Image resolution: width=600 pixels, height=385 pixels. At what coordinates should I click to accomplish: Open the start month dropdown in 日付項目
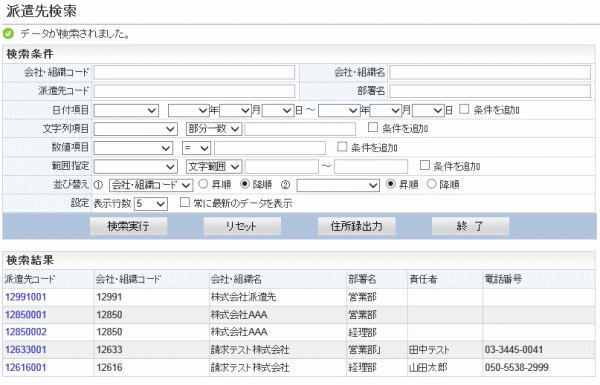point(235,111)
